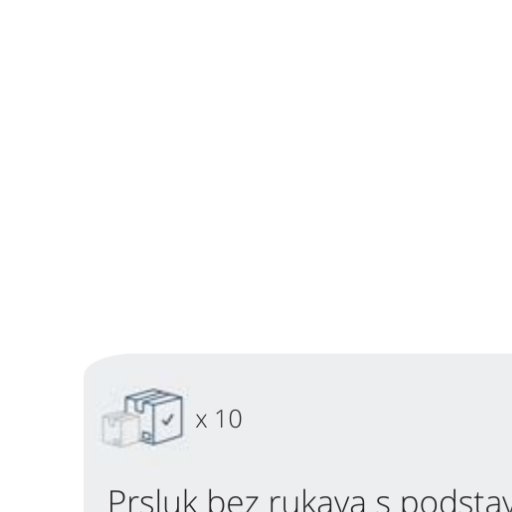Click the blank white area above the card
Viewport: 512px width, 512px height.
[256, 173]
